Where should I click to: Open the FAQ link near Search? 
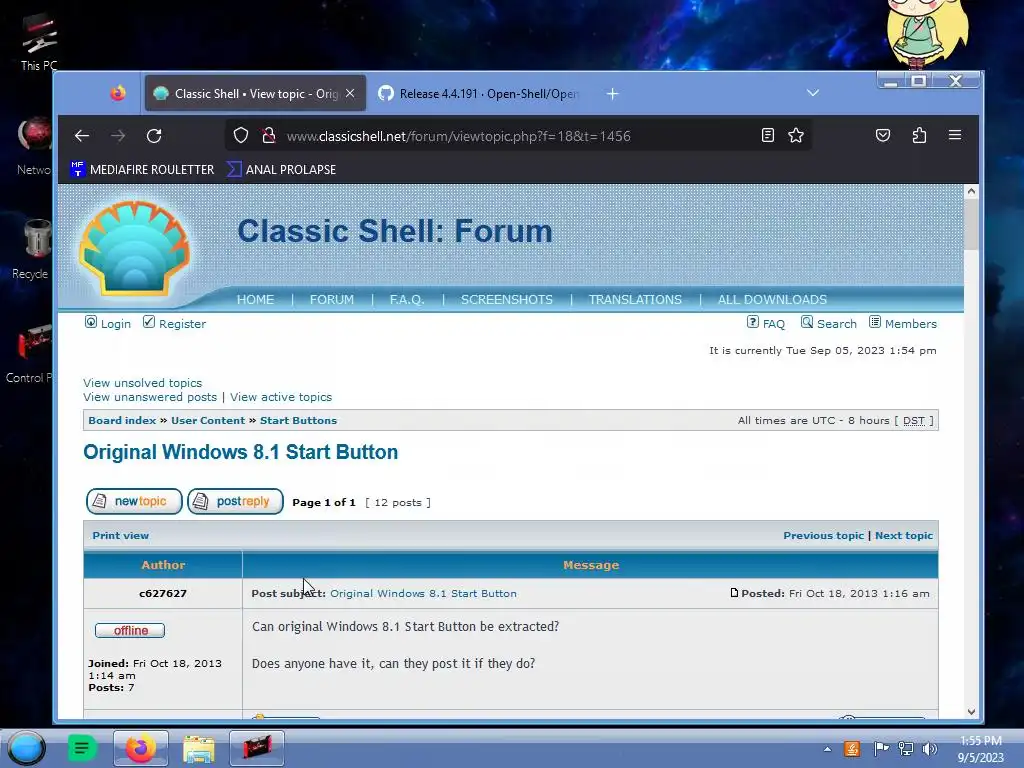pos(774,324)
